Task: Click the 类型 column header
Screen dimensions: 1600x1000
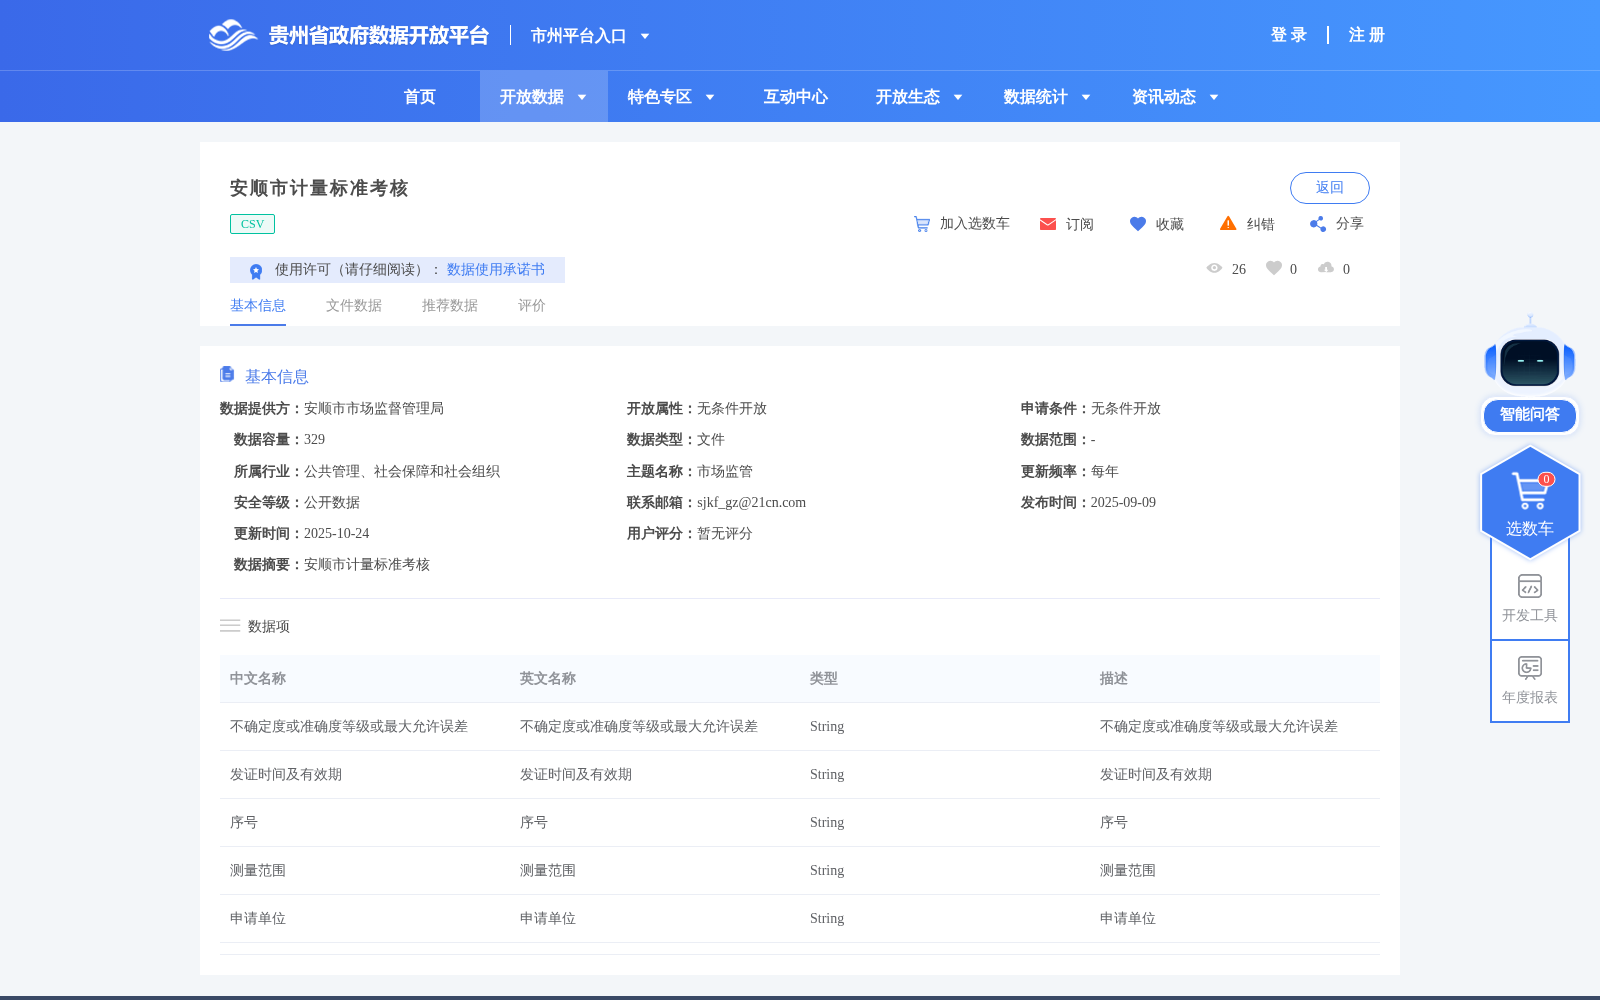Action: pyautogui.click(x=824, y=679)
